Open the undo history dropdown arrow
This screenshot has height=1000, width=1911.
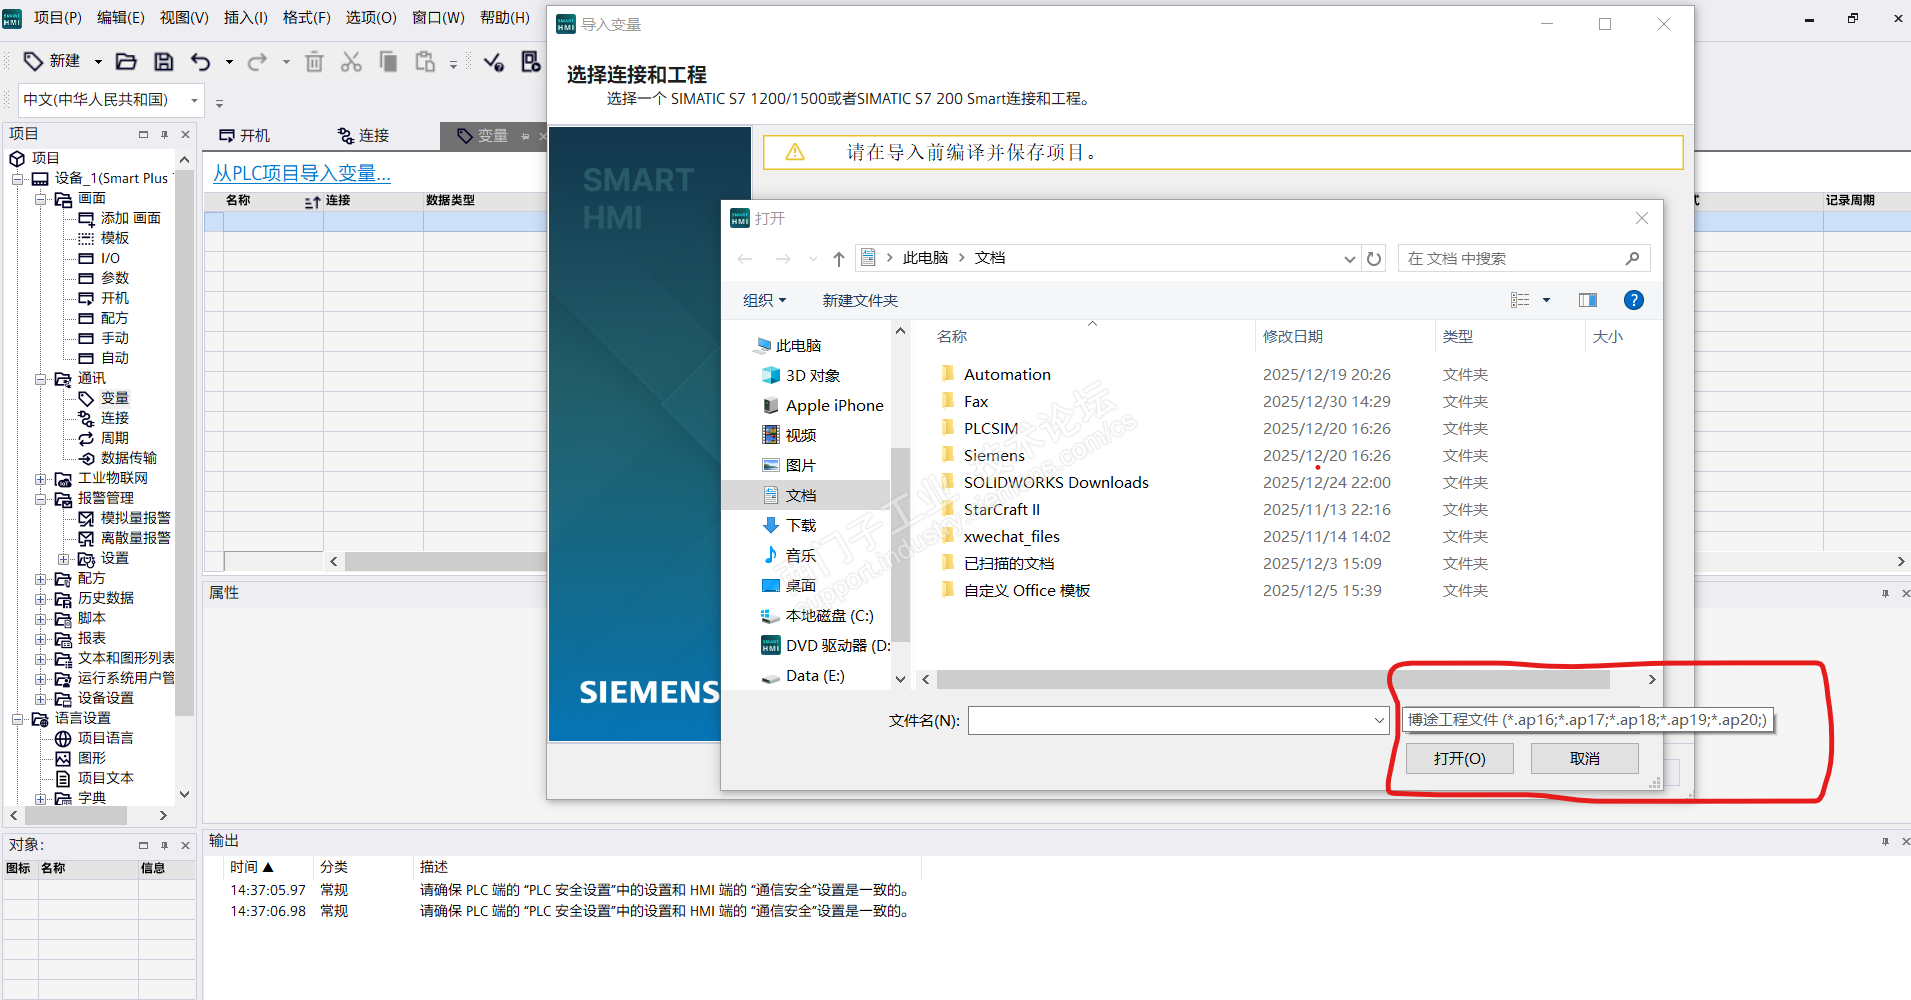point(229,62)
